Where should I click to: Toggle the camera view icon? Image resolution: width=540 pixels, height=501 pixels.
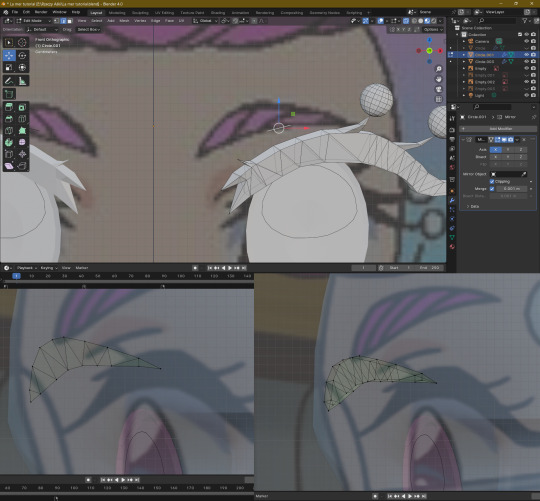pos(439,89)
